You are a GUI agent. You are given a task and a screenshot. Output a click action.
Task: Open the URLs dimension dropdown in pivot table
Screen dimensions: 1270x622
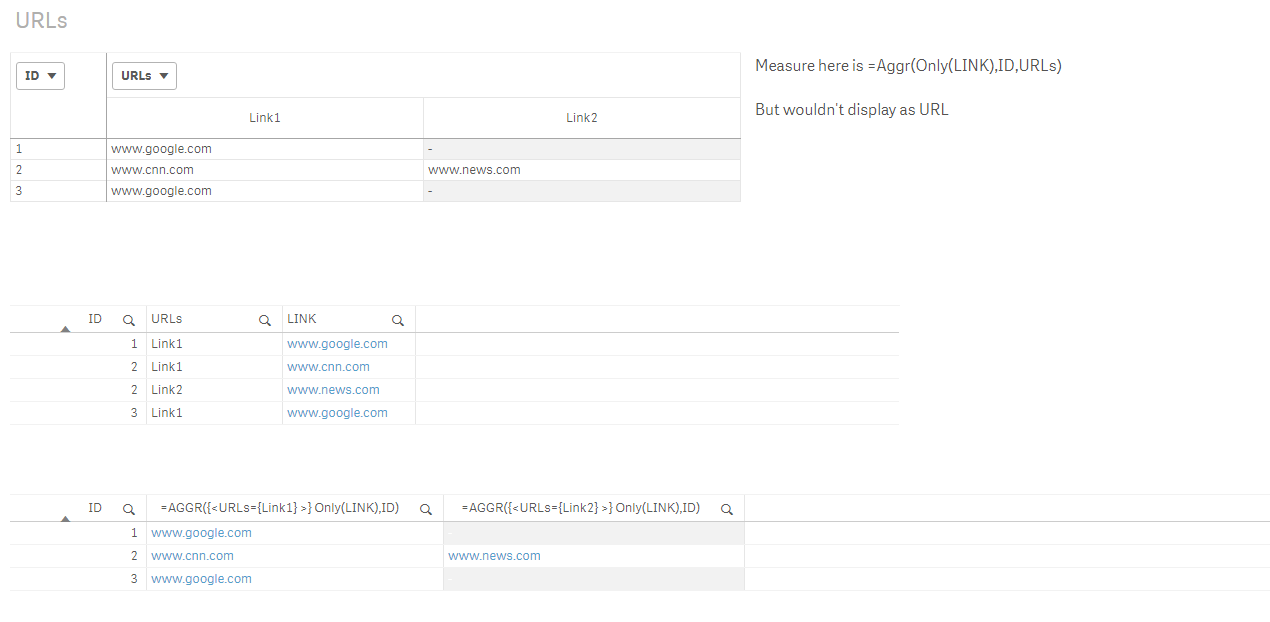click(x=144, y=76)
